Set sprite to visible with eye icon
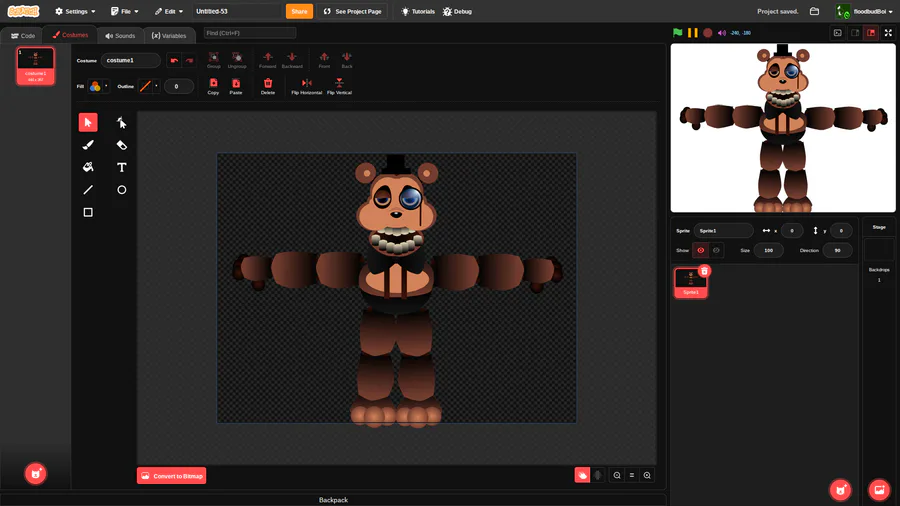The width and height of the screenshot is (900, 506). [x=701, y=250]
